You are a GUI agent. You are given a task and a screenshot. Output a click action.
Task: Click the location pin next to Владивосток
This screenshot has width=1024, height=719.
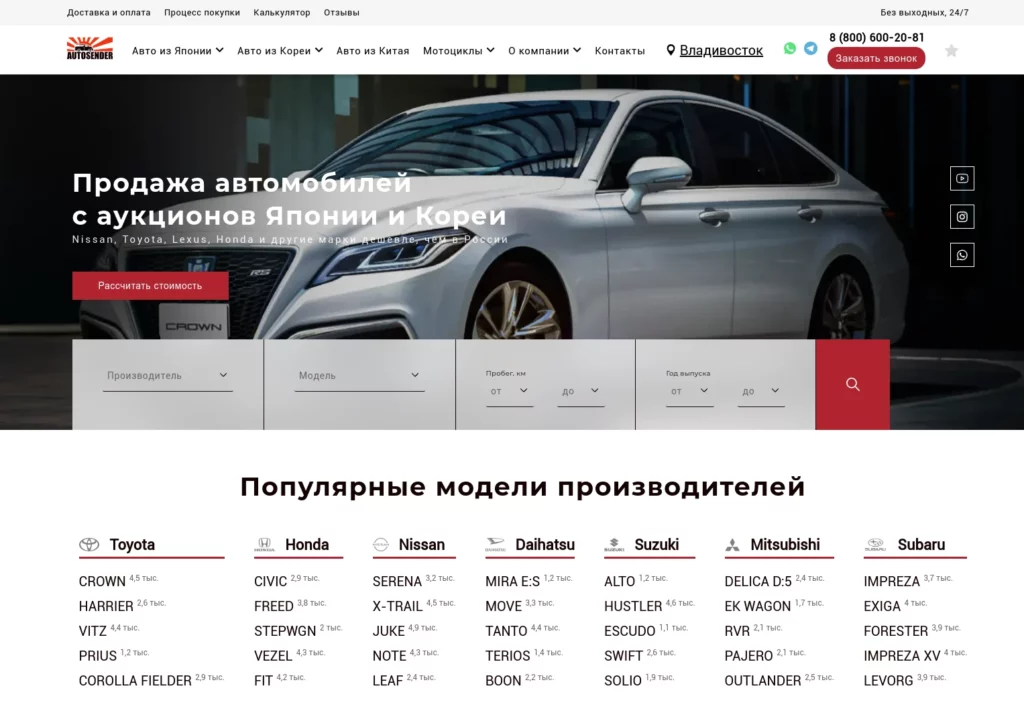click(671, 50)
